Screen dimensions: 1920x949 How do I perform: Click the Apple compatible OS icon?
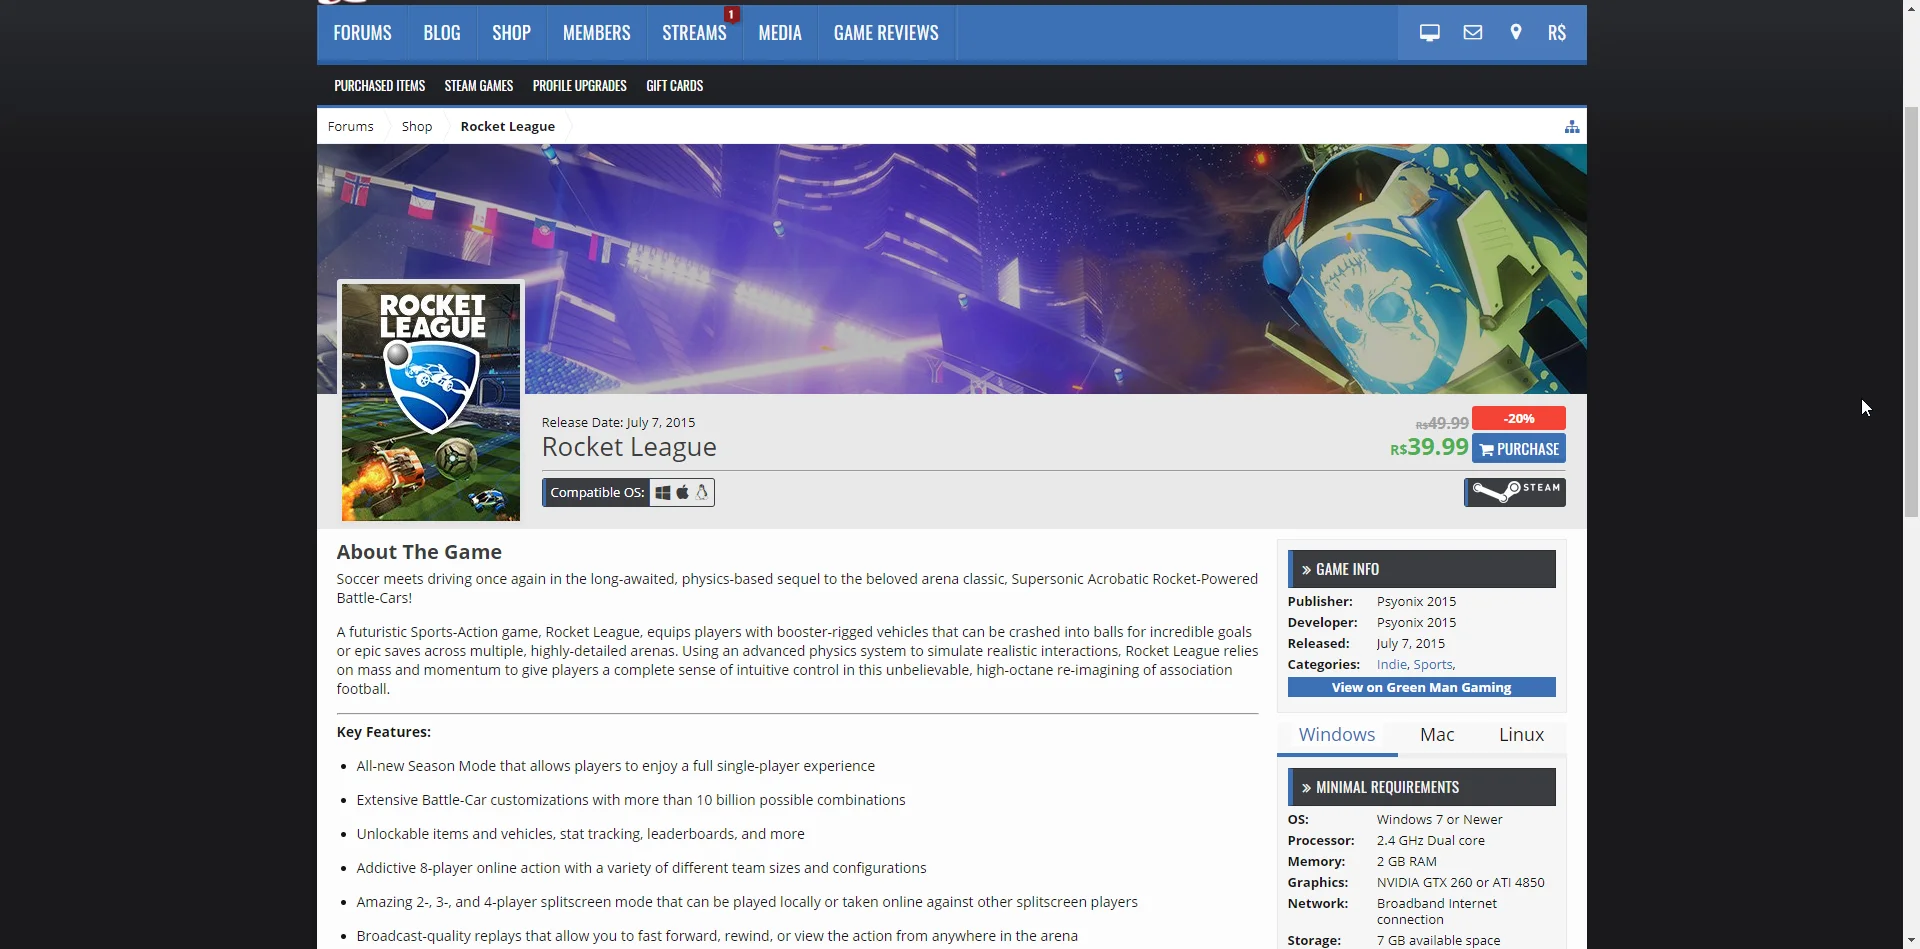pyautogui.click(x=683, y=492)
